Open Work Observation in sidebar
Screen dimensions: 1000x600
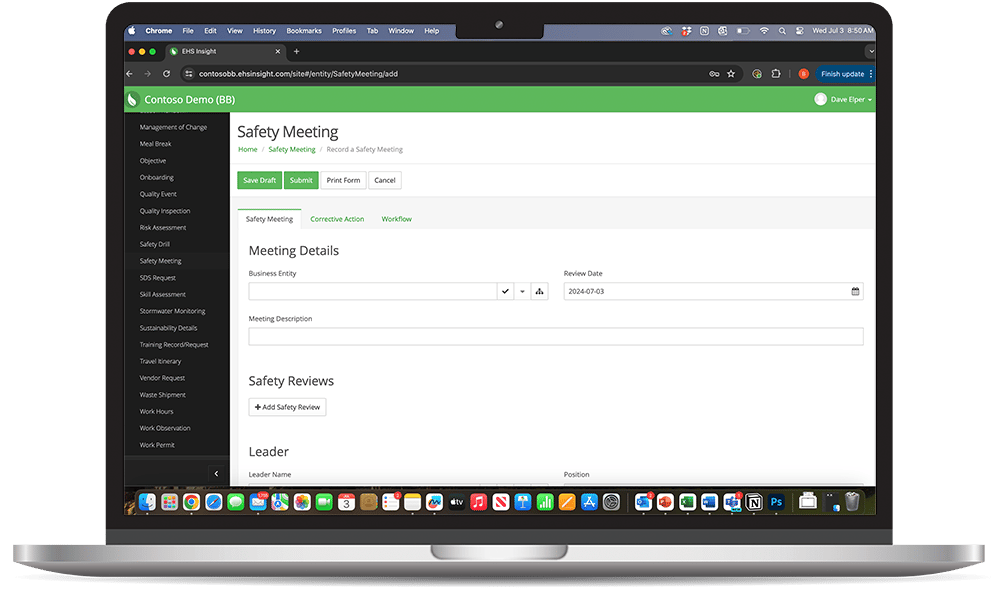(165, 428)
